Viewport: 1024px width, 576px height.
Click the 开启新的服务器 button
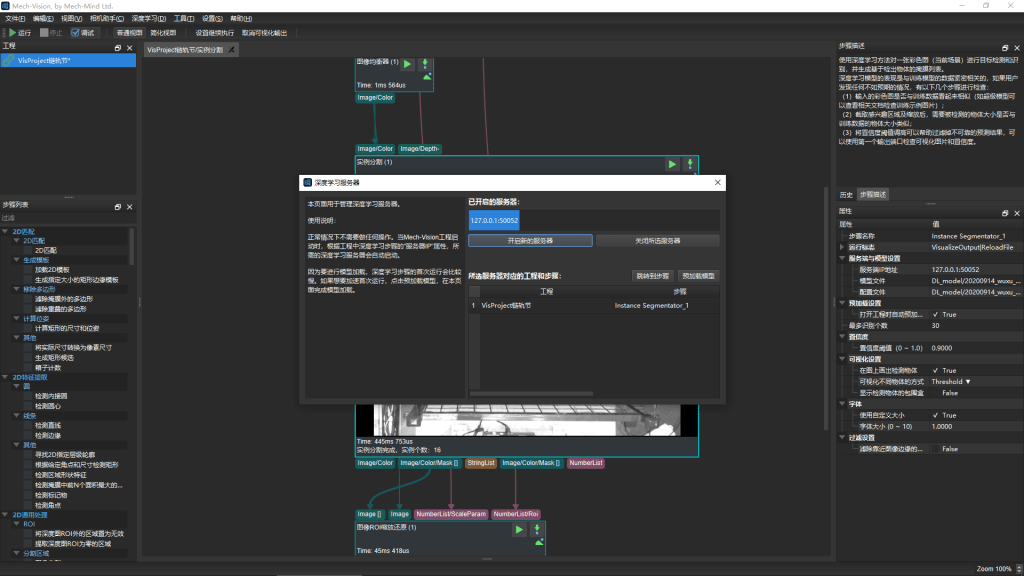[x=530, y=241]
